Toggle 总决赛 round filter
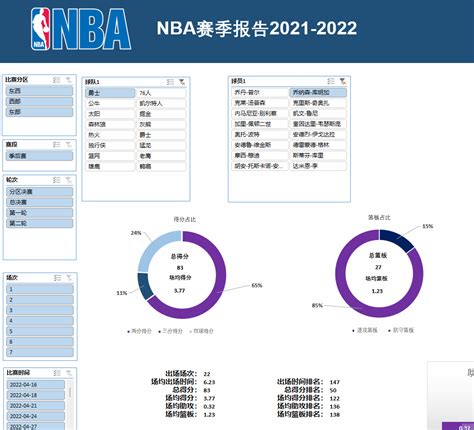This screenshot has width=474, height=430. (39, 202)
